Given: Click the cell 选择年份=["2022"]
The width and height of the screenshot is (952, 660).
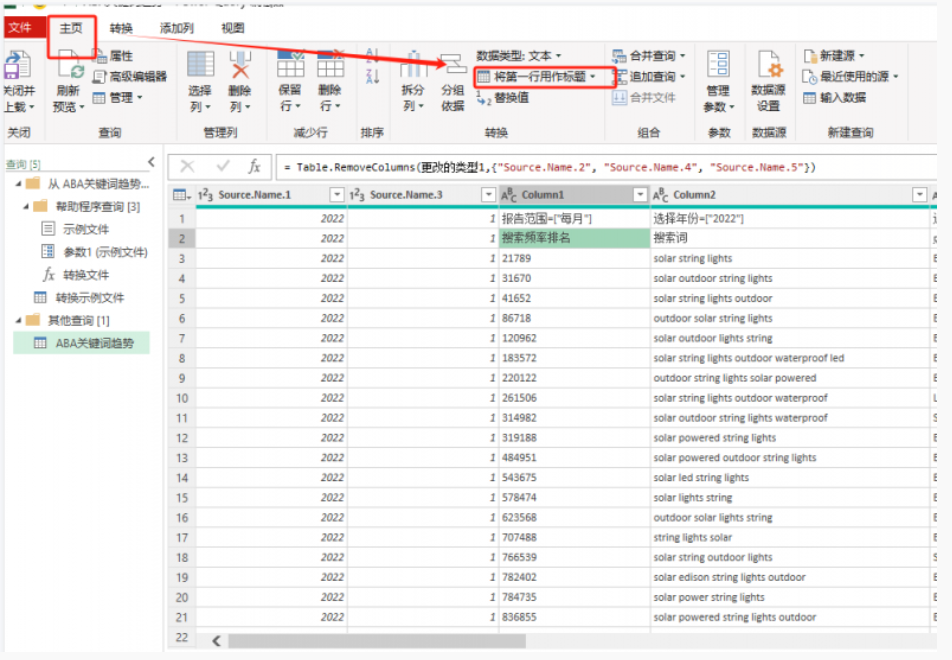Looking at the screenshot, I should click(790, 219).
